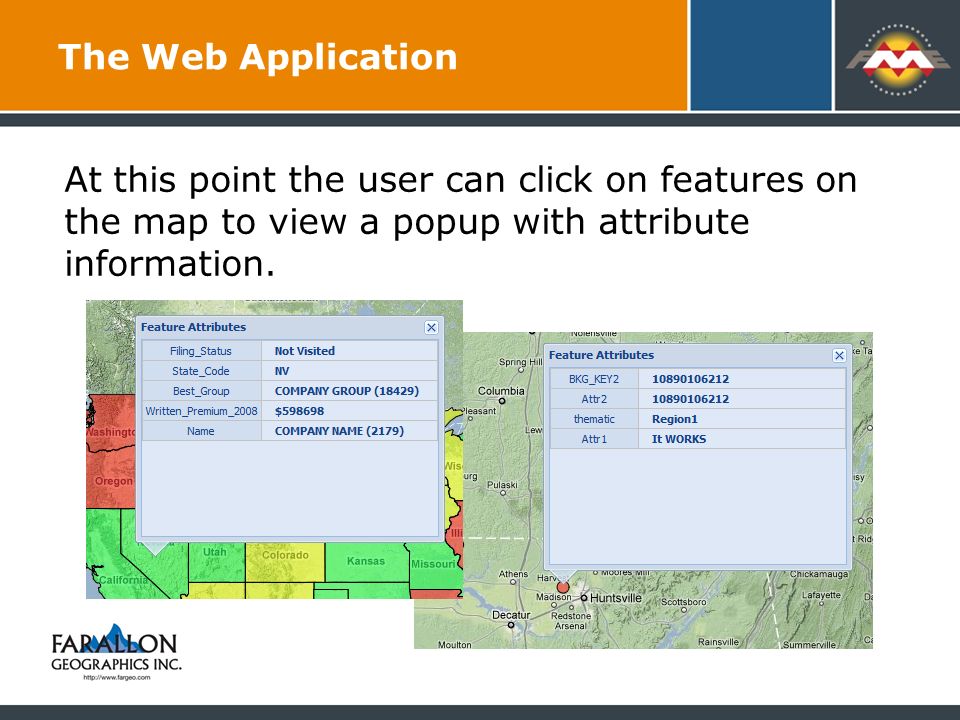This screenshot has width=960, height=720.
Task: Click the left popup 'Feature Attributes' title
Action: 193,327
